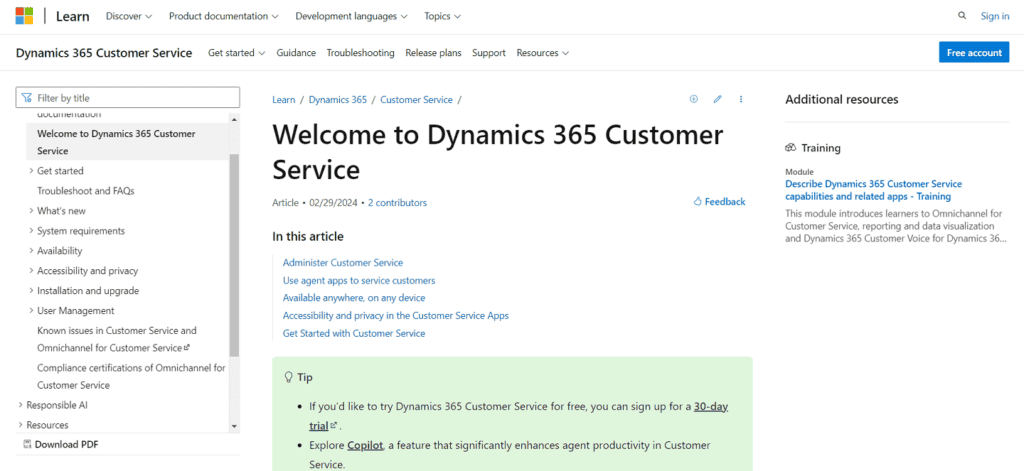Select Troubleshoot and FAQs tree item
1024x471 pixels.
pos(86,191)
